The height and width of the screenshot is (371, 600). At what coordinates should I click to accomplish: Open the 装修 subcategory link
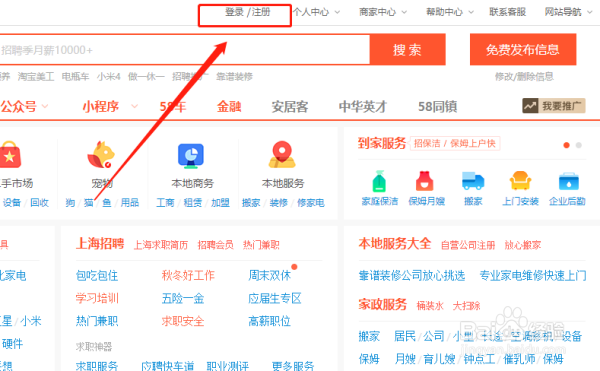pos(278,202)
